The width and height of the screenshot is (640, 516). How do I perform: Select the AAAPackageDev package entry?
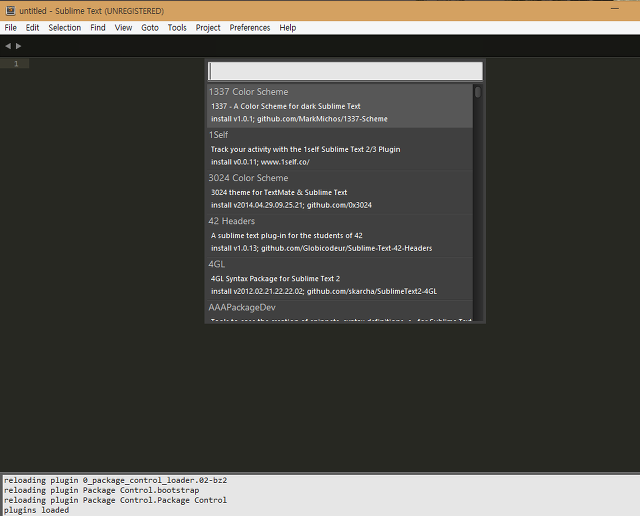point(340,311)
